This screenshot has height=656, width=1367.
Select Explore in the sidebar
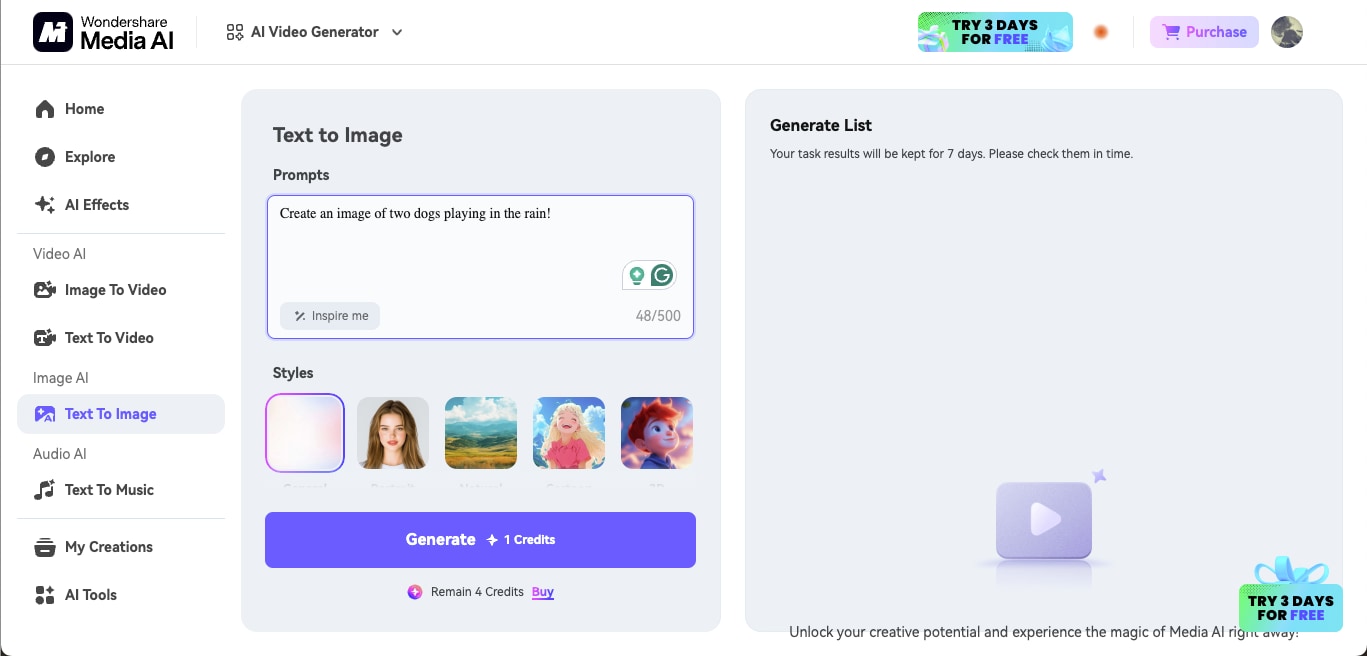click(89, 157)
